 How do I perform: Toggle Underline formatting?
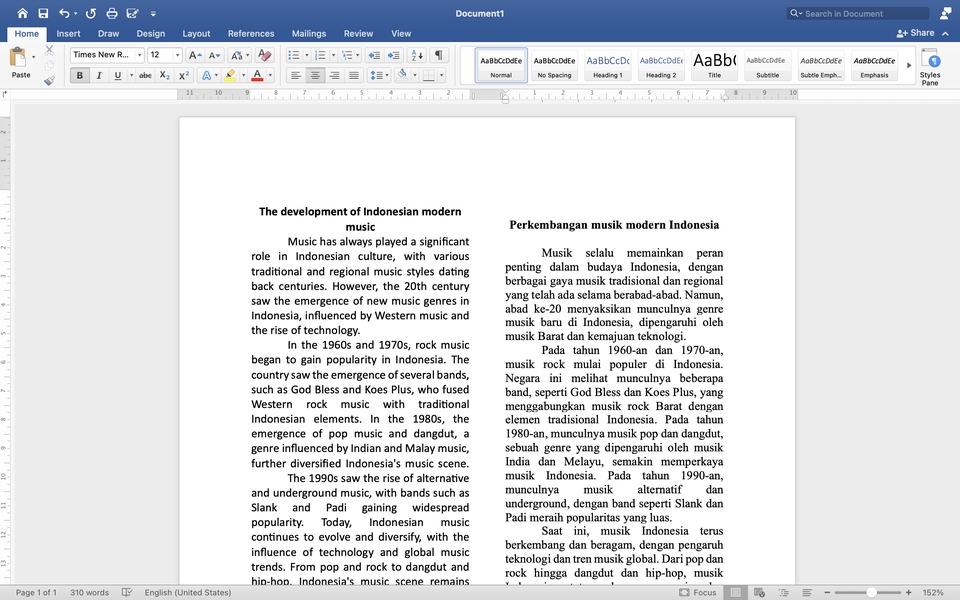(118, 75)
